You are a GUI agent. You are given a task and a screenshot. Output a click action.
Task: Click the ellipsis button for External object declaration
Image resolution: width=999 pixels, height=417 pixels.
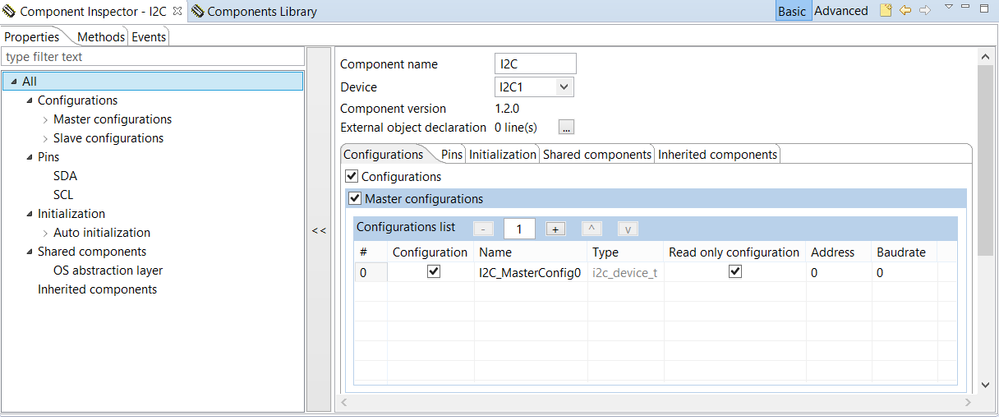click(566, 127)
